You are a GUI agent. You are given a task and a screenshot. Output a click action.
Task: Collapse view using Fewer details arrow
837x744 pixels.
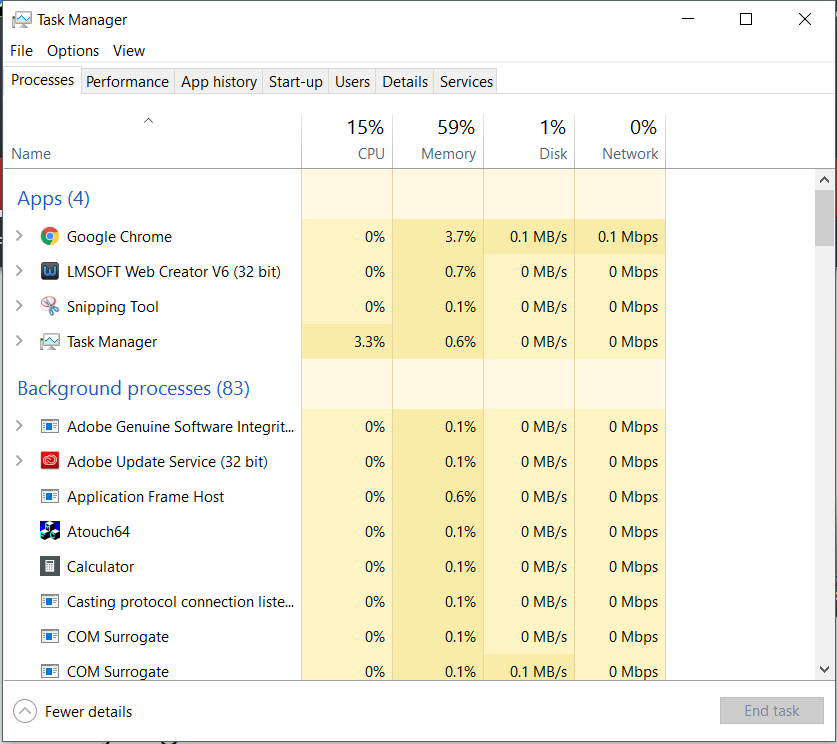(x=25, y=711)
